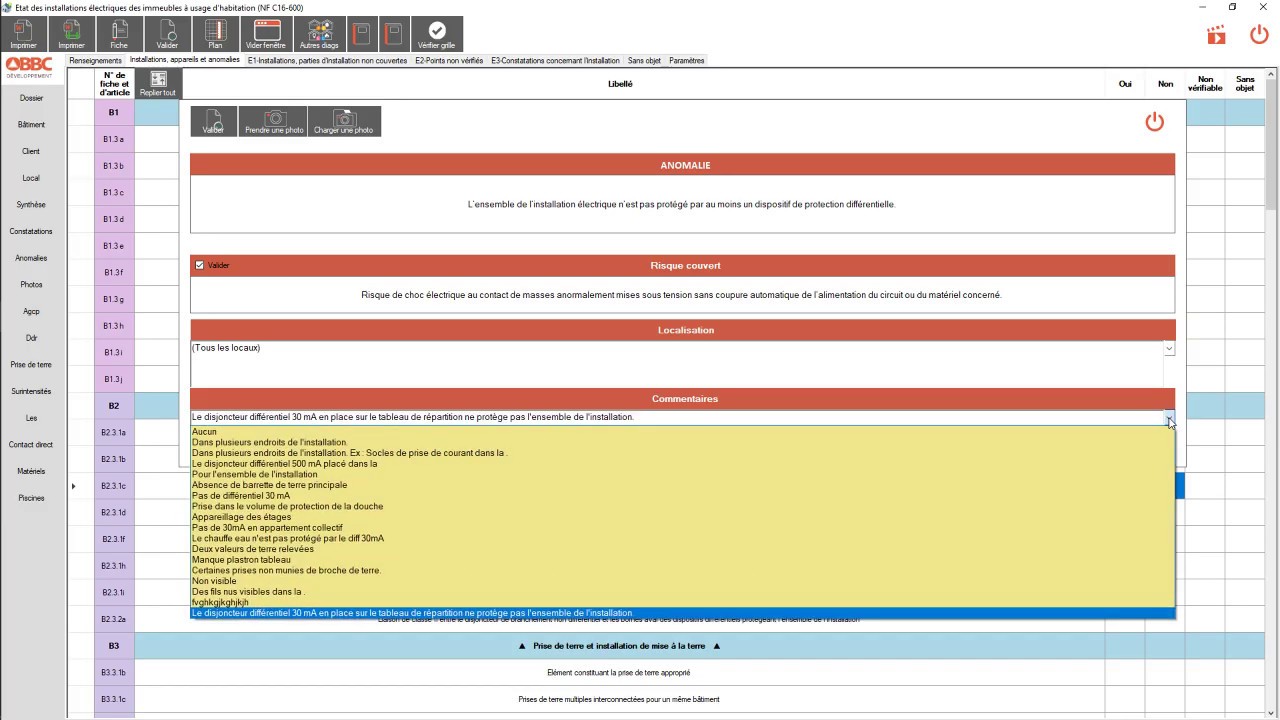The height and width of the screenshot is (720, 1280).
Task: Click the B1.3 a row header cell
Action: pos(114,139)
